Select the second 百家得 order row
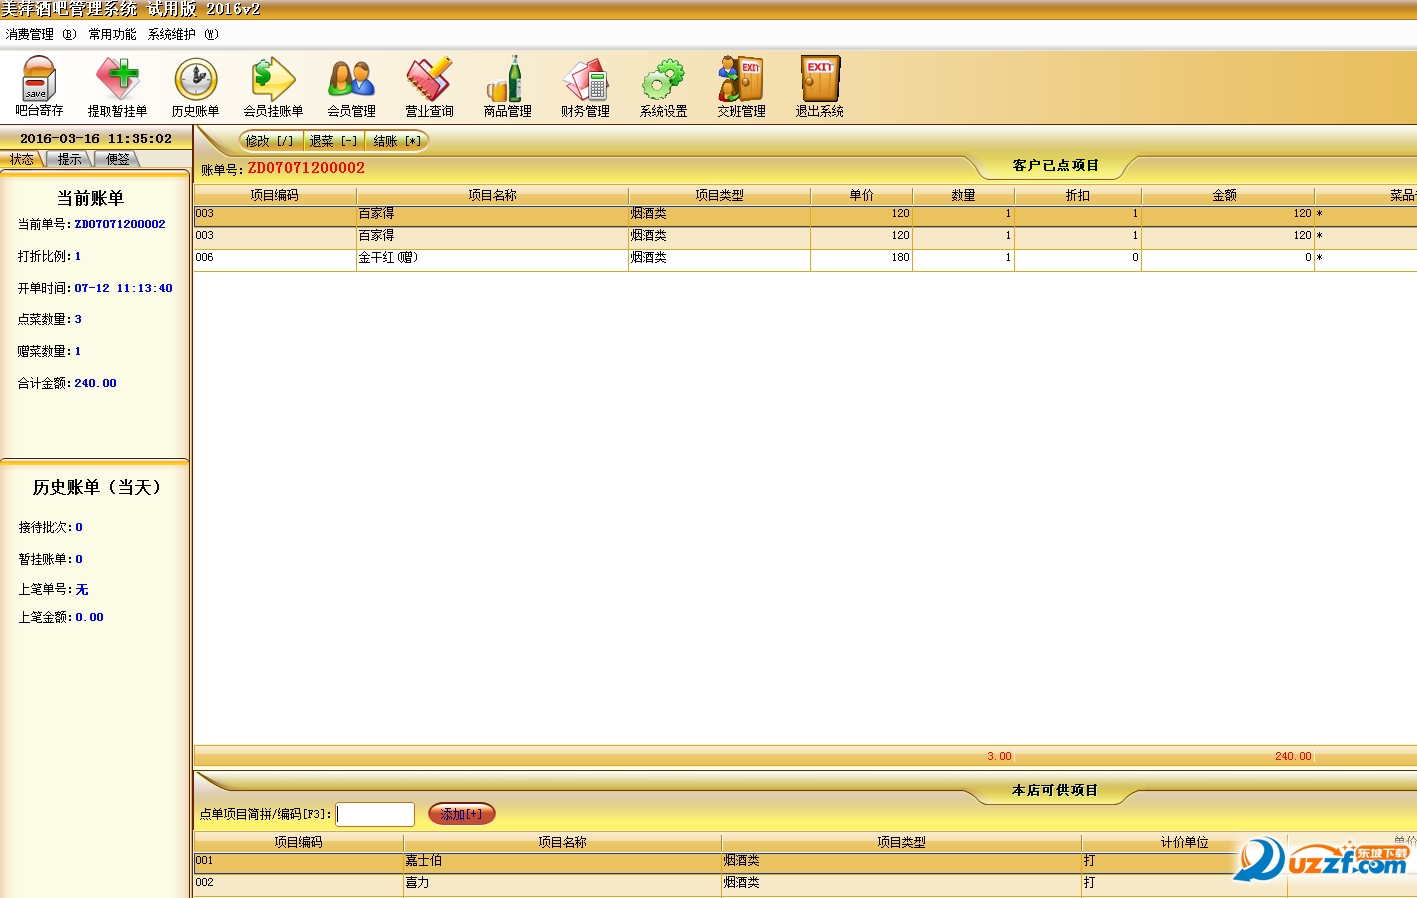1417x898 pixels. (x=805, y=237)
